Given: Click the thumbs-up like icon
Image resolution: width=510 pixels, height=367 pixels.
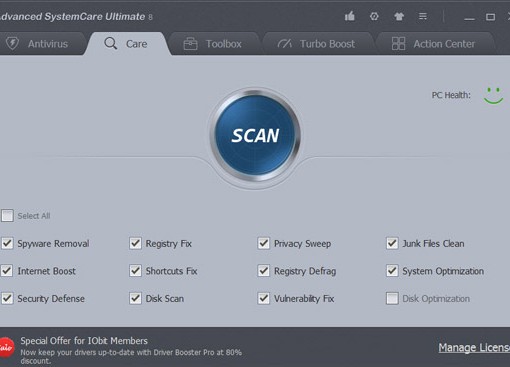Looking at the screenshot, I should pos(349,16).
